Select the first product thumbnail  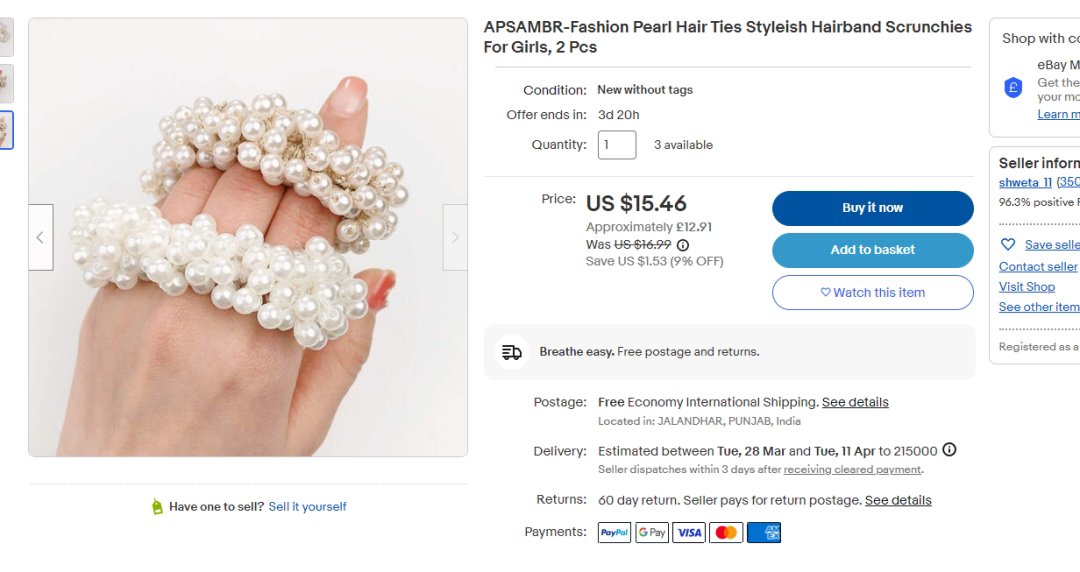point(6,37)
